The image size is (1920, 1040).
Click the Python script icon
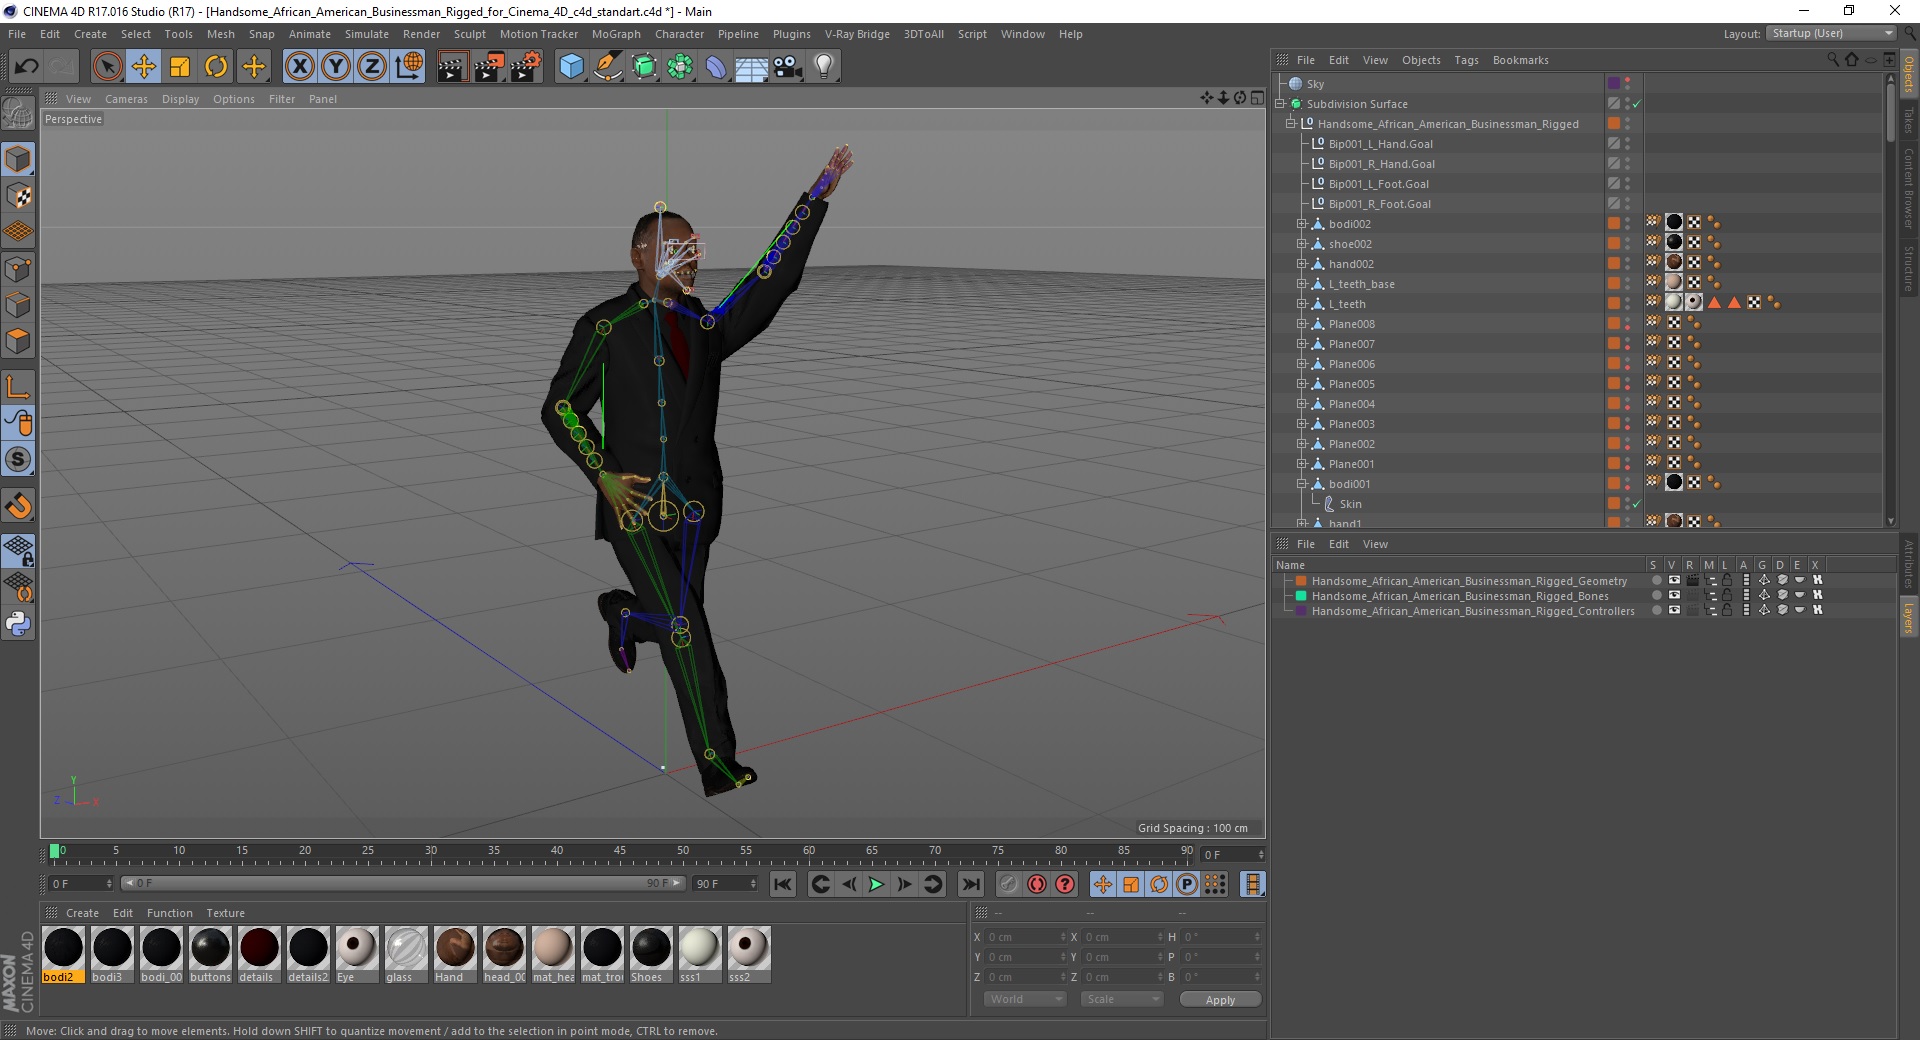[x=18, y=624]
